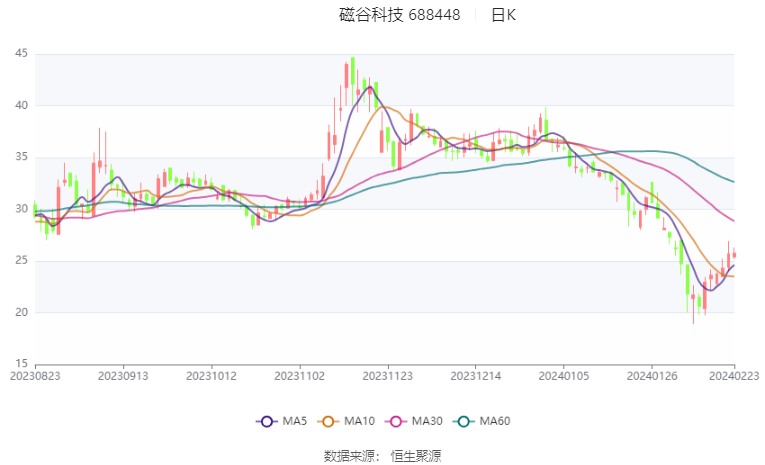Toggle the MA10 legend marker
The height and width of the screenshot is (465, 765).
[x=328, y=422]
